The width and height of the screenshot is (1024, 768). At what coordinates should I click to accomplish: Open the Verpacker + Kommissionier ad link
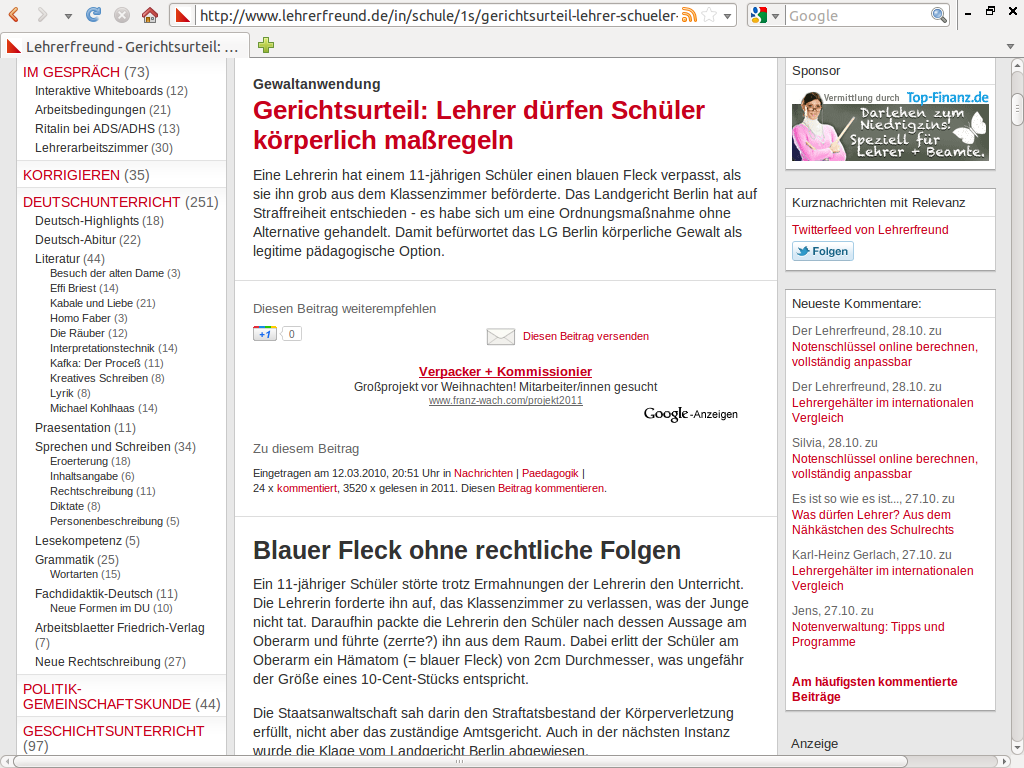pos(505,372)
